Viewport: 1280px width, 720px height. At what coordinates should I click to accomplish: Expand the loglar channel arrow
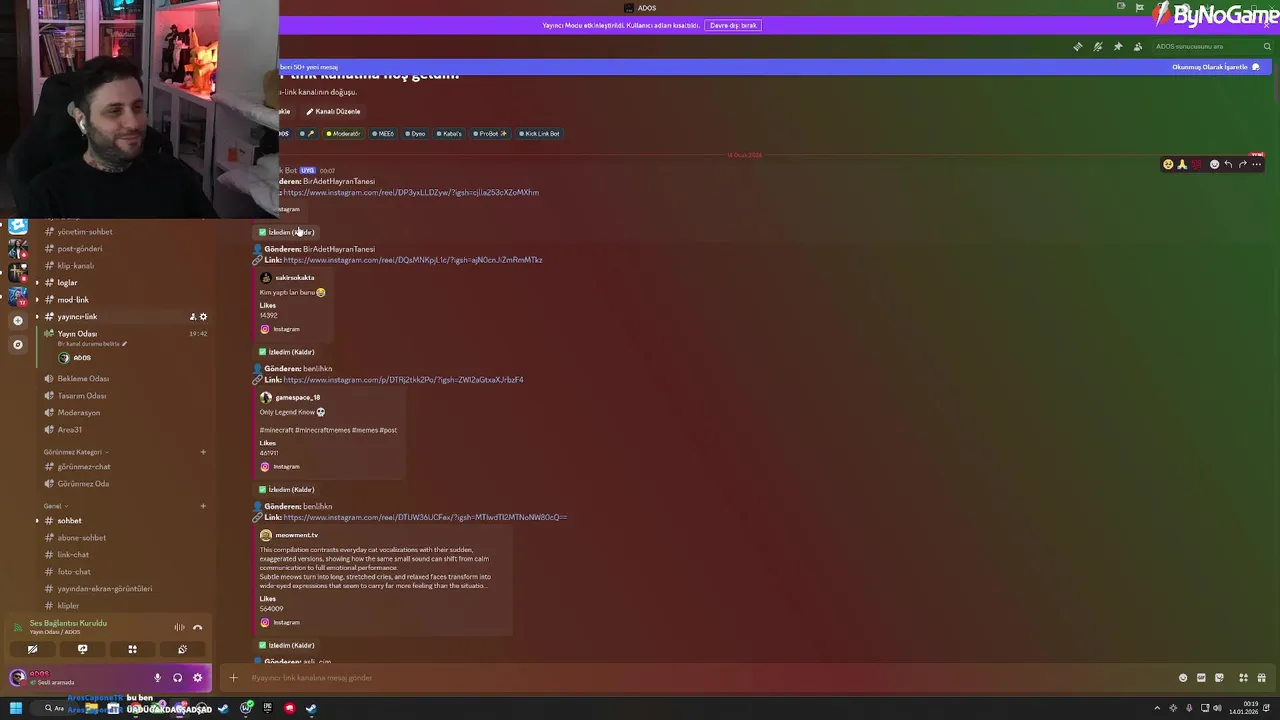[38, 283]
